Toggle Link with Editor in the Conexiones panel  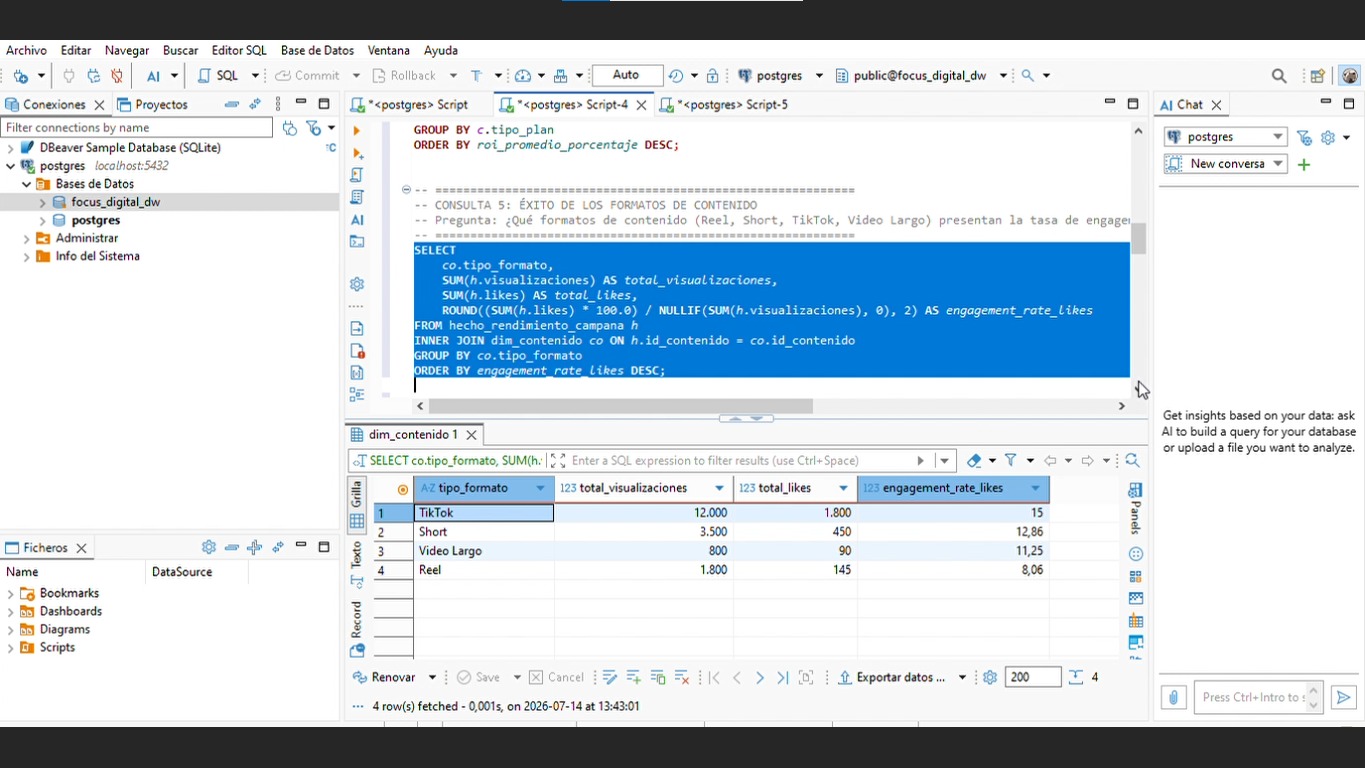[x=255, y=104]
